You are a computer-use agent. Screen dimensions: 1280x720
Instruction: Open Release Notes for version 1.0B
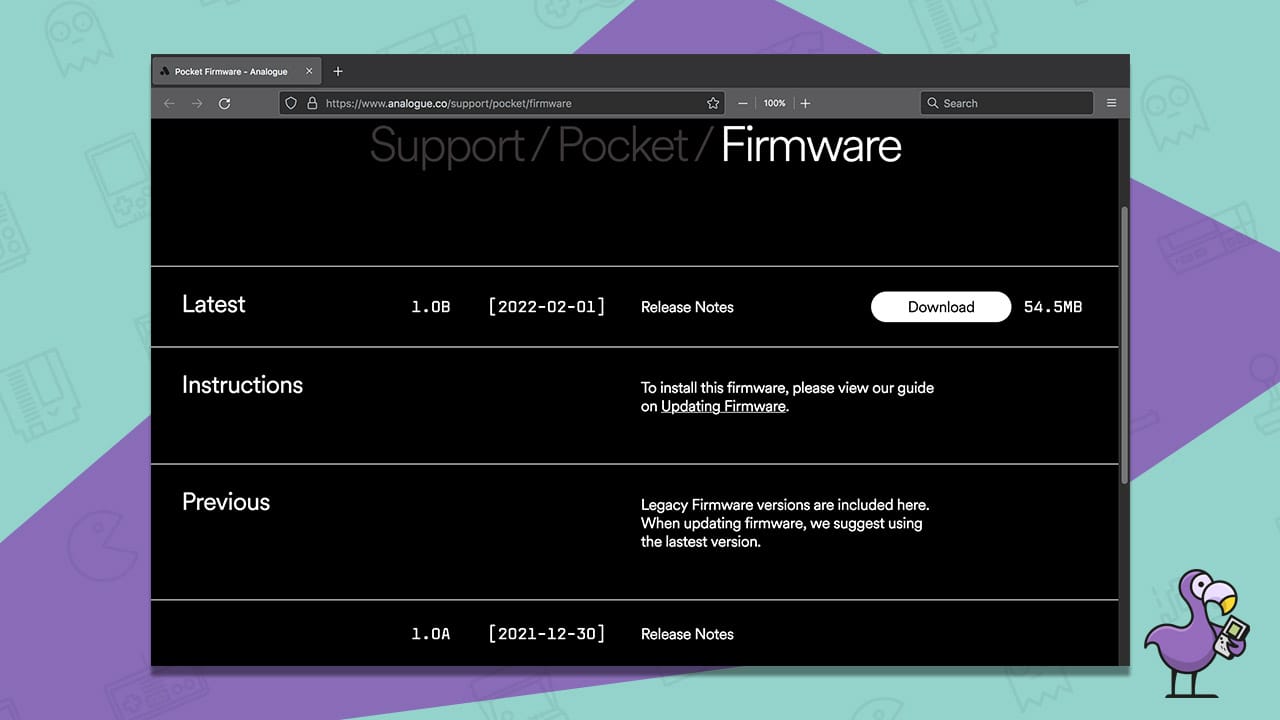point(687,308)
